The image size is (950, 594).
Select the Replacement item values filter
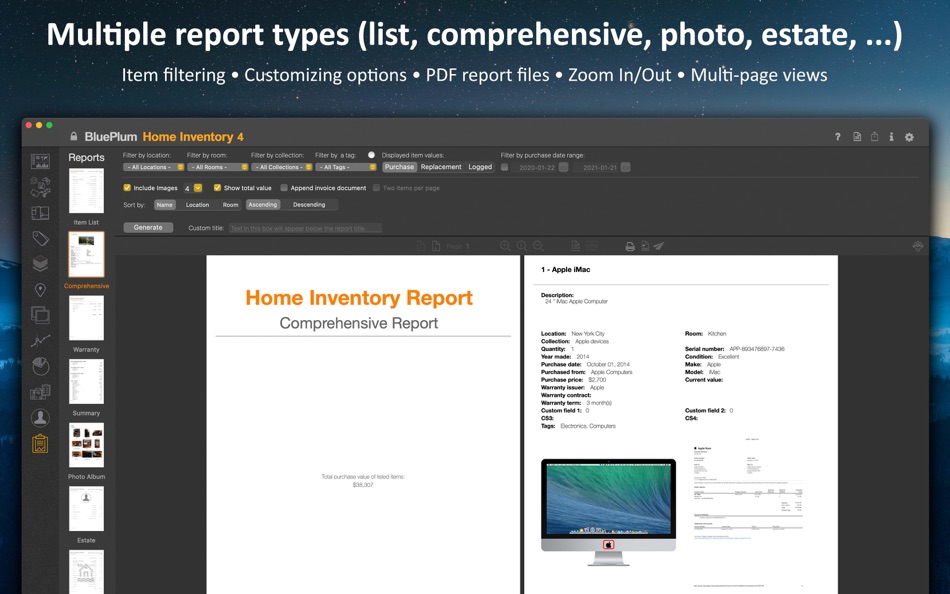tap(441, 167)
